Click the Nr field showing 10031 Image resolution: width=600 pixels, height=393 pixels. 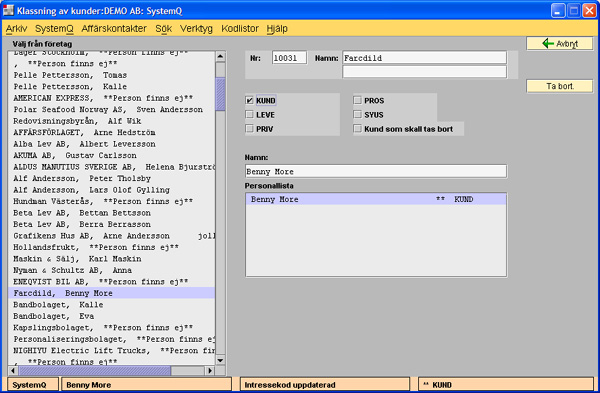[289, 58]
